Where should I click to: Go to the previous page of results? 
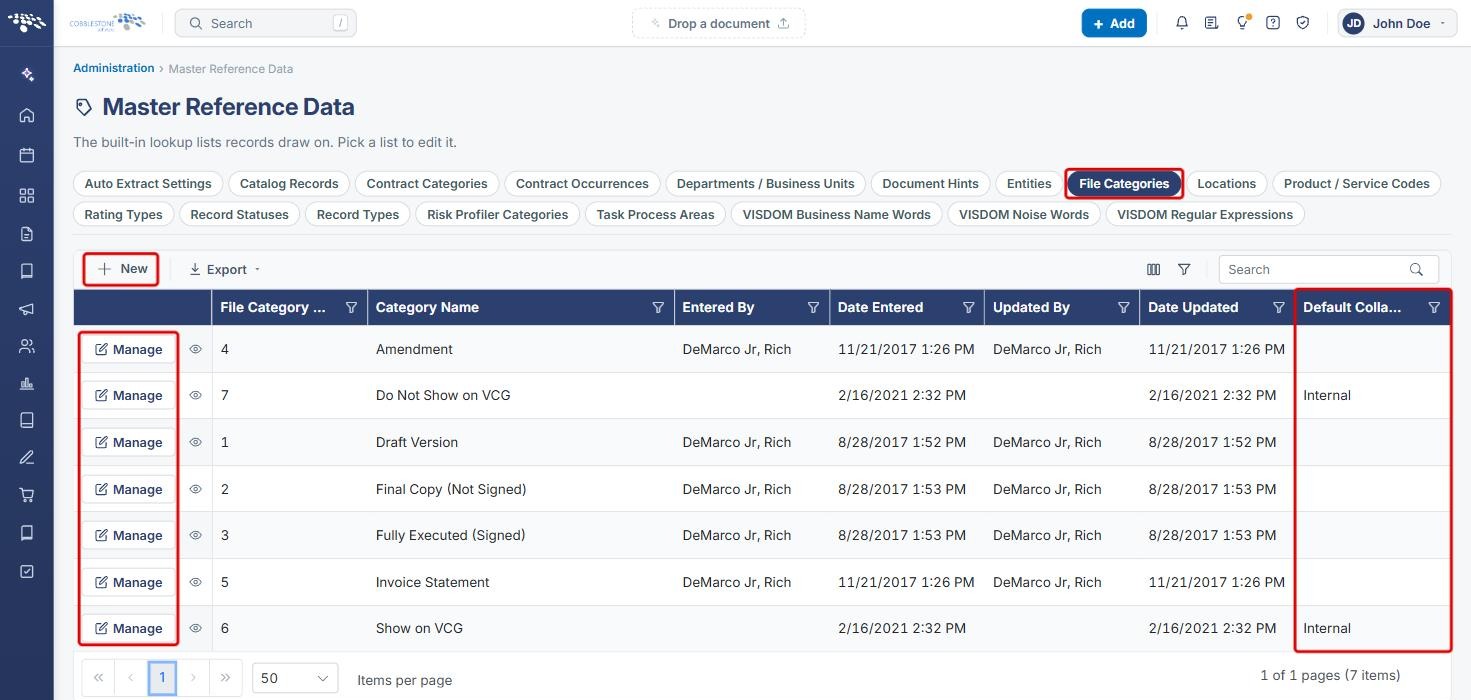[130, 678]
